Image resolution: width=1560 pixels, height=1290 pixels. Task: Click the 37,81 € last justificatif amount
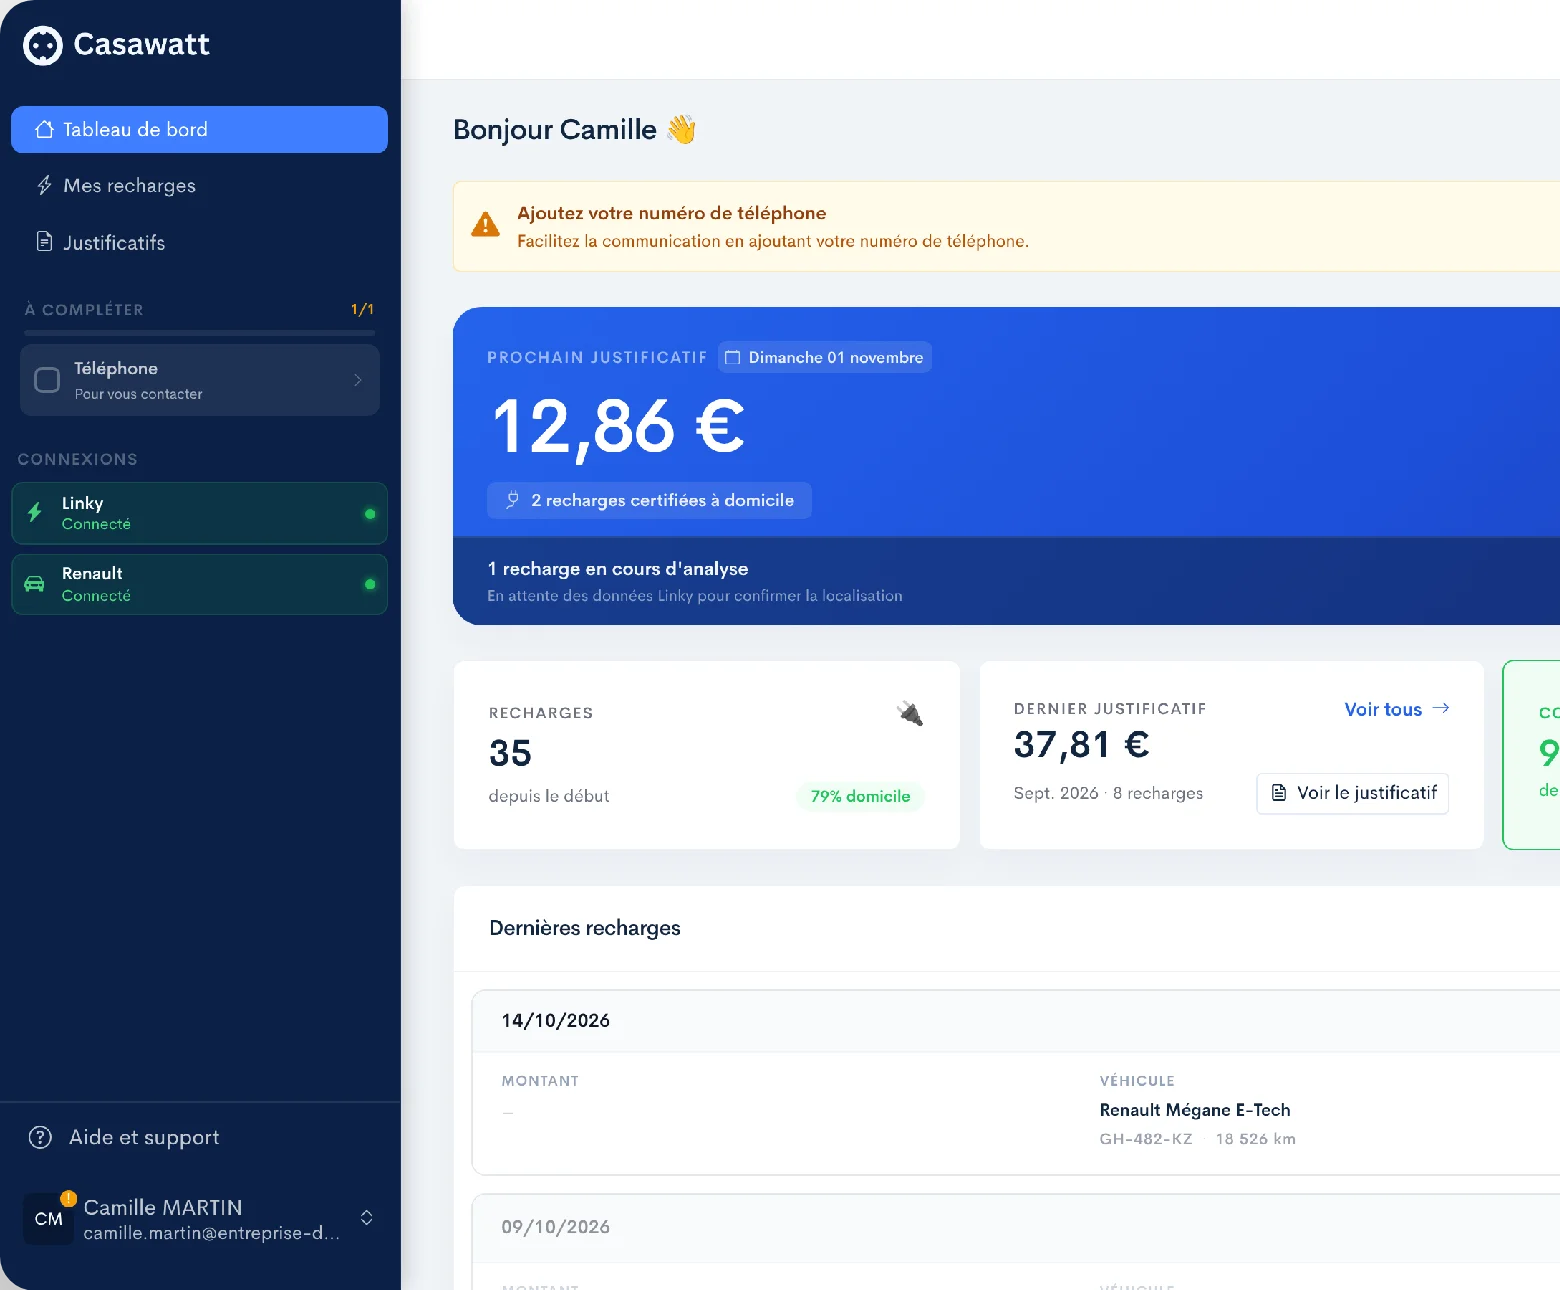click(x=1081, y=745)
